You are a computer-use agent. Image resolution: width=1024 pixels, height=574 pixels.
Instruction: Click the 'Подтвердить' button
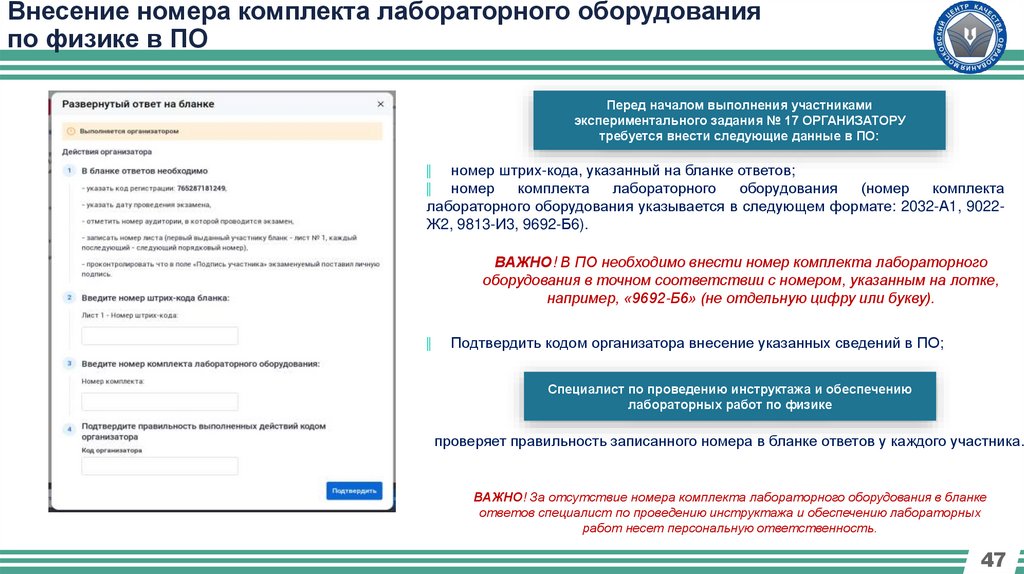354,490
